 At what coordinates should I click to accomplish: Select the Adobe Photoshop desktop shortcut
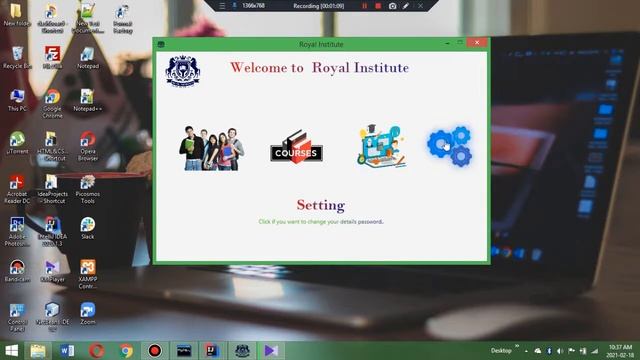click(x=17, y=232)
